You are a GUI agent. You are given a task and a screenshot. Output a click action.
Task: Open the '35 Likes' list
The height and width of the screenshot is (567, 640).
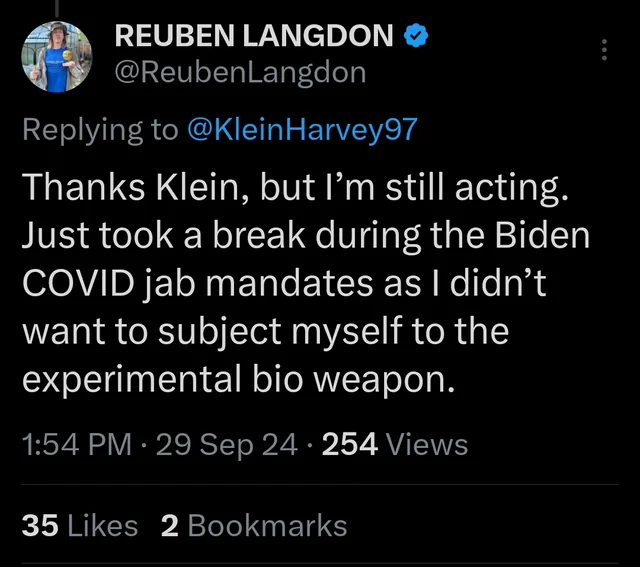tap(80, 525)
